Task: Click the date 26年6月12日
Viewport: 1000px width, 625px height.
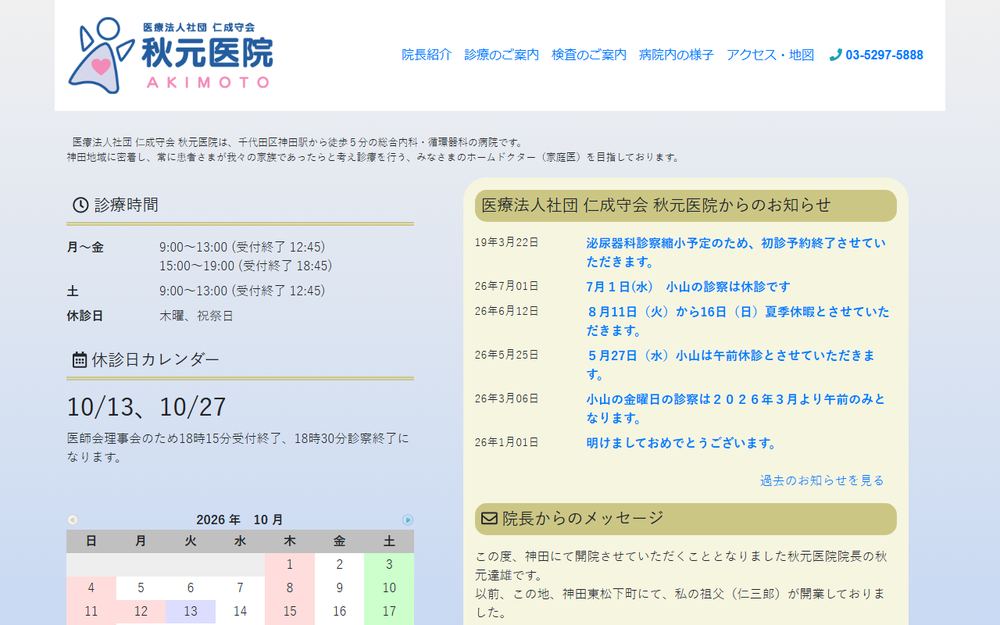Action: pyautogui.click(x=506, y=311)
